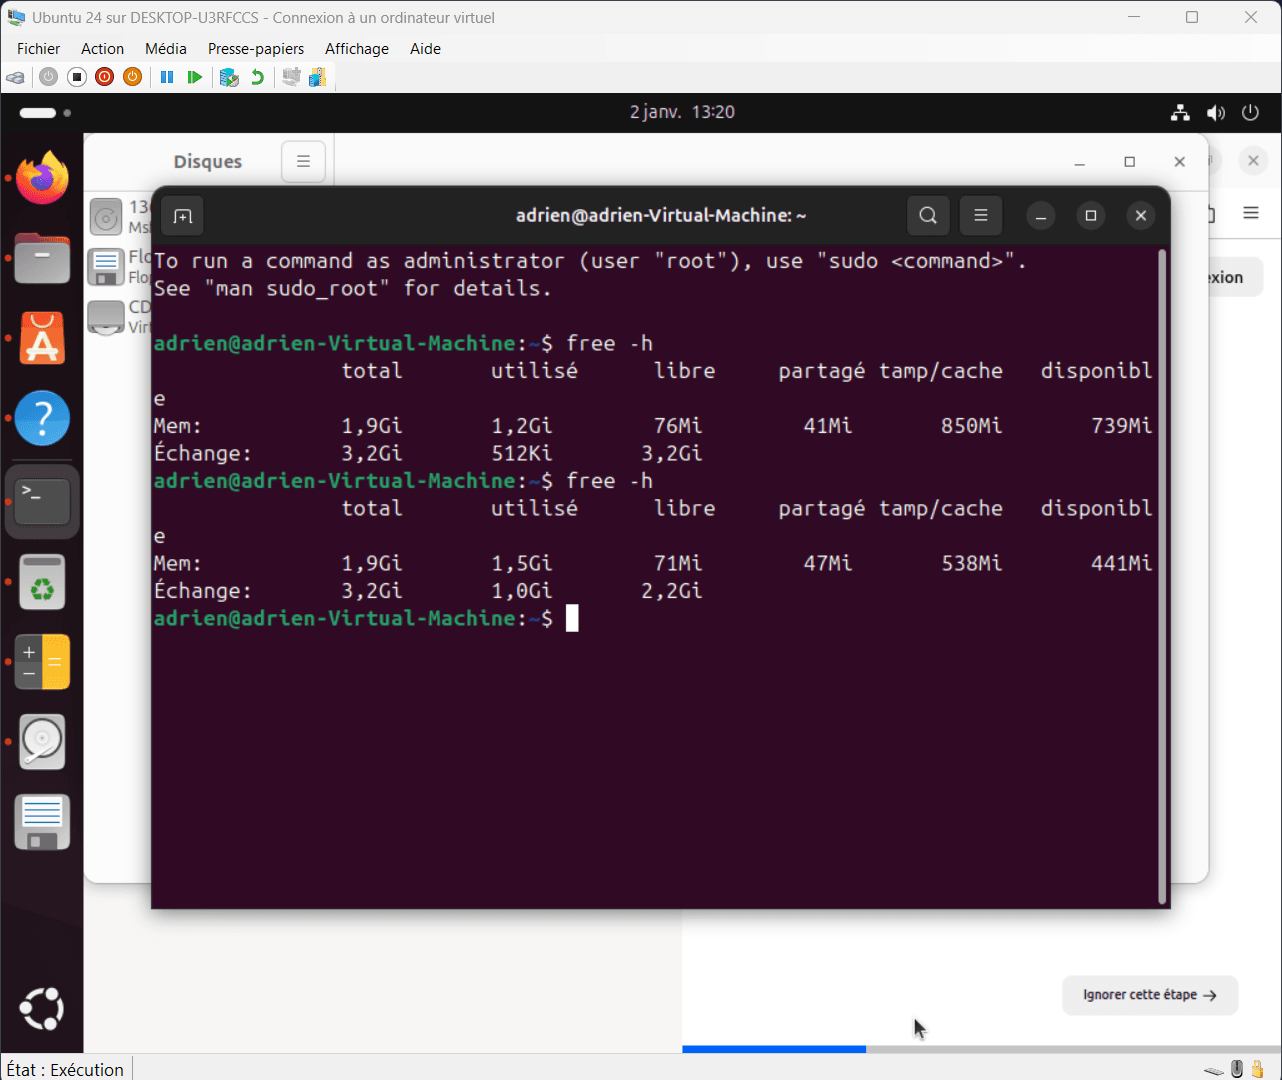Click the Ignorer cette étape button
The image size is (1282, 1080).
click(x=1149, y=995)
